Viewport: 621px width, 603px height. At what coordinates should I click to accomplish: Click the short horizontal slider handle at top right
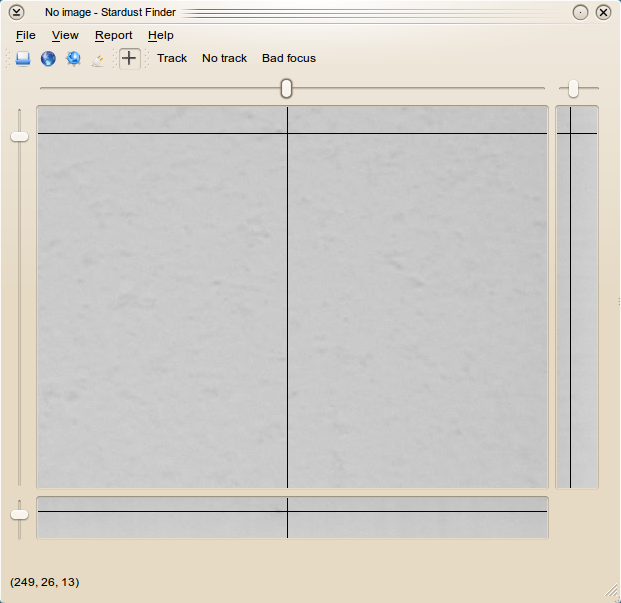click(573, 88)
